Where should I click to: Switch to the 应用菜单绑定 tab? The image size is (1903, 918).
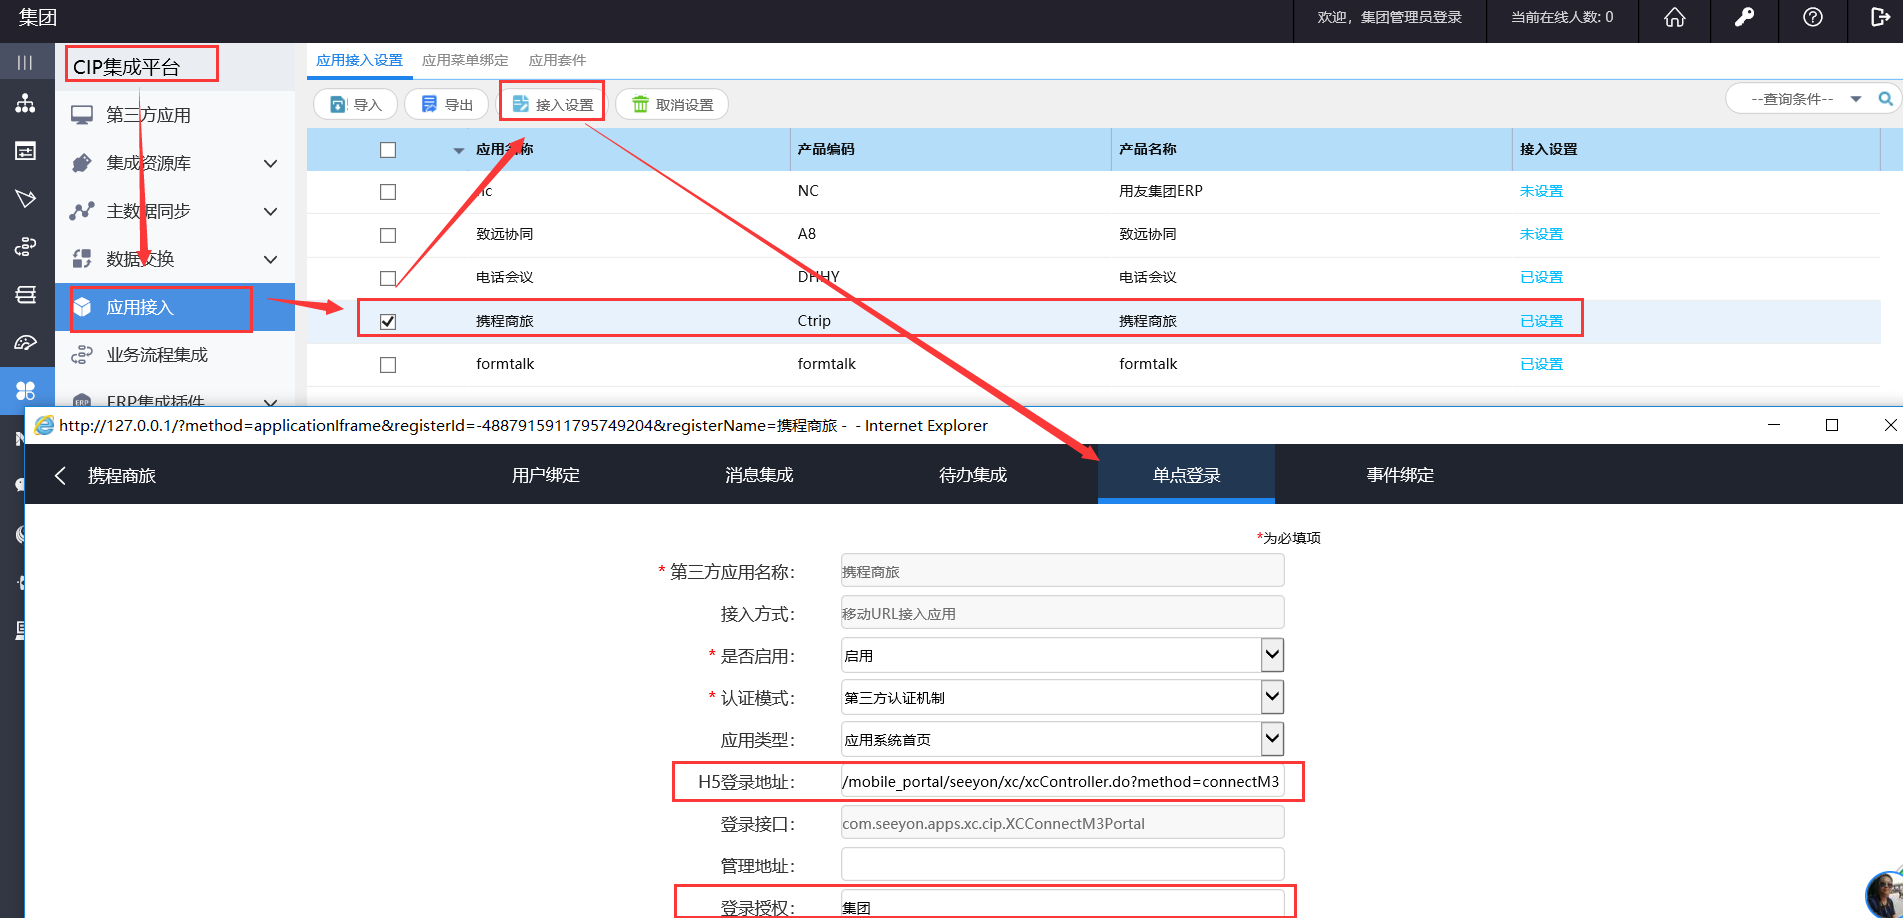point(465,60)
